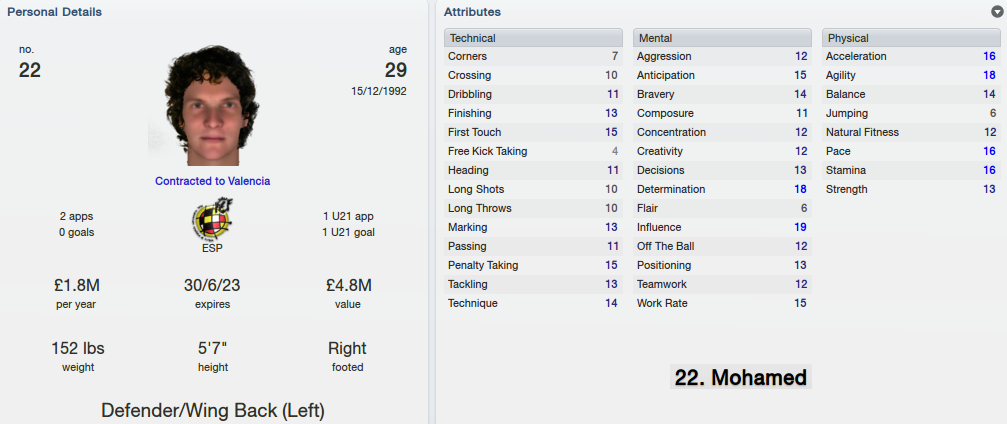The image size is (1007, 424).
Task: Click the Spain national team badge
Action: [x=212, y=218]
